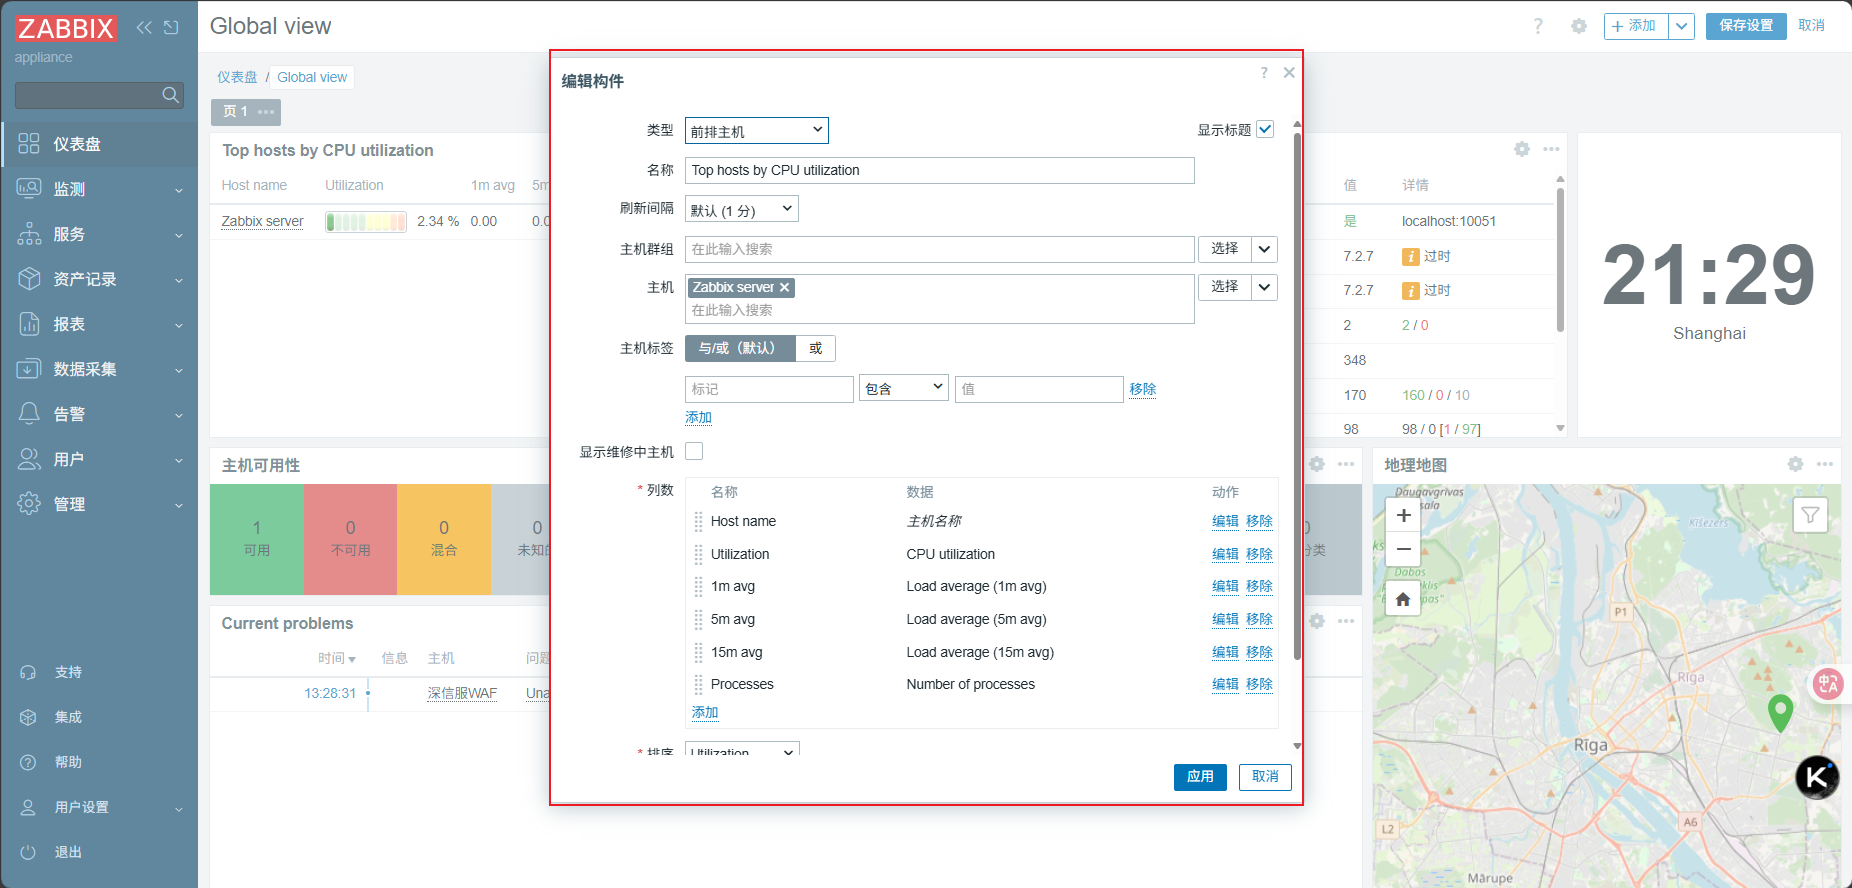Click the help icon in edit widget dialog

(1264, 73)
